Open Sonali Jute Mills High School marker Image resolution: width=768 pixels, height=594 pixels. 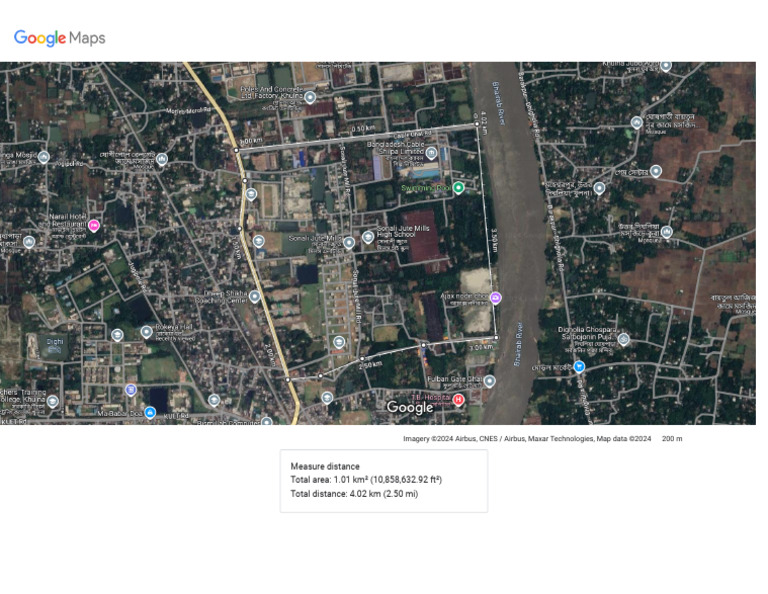pyautogui.click(x=368, y=237)
